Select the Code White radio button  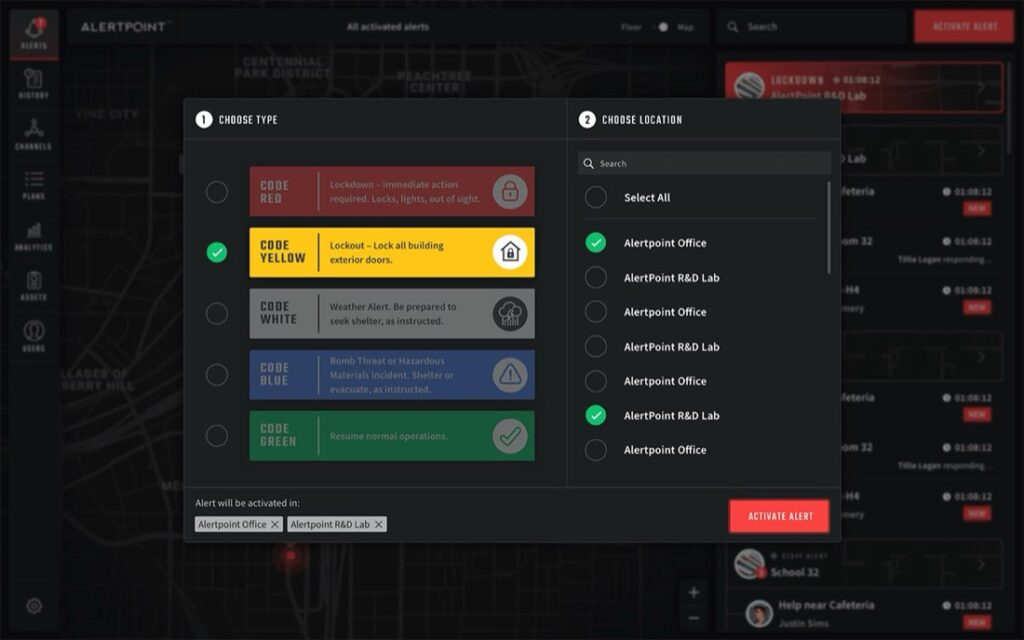(x=217, y=313)
